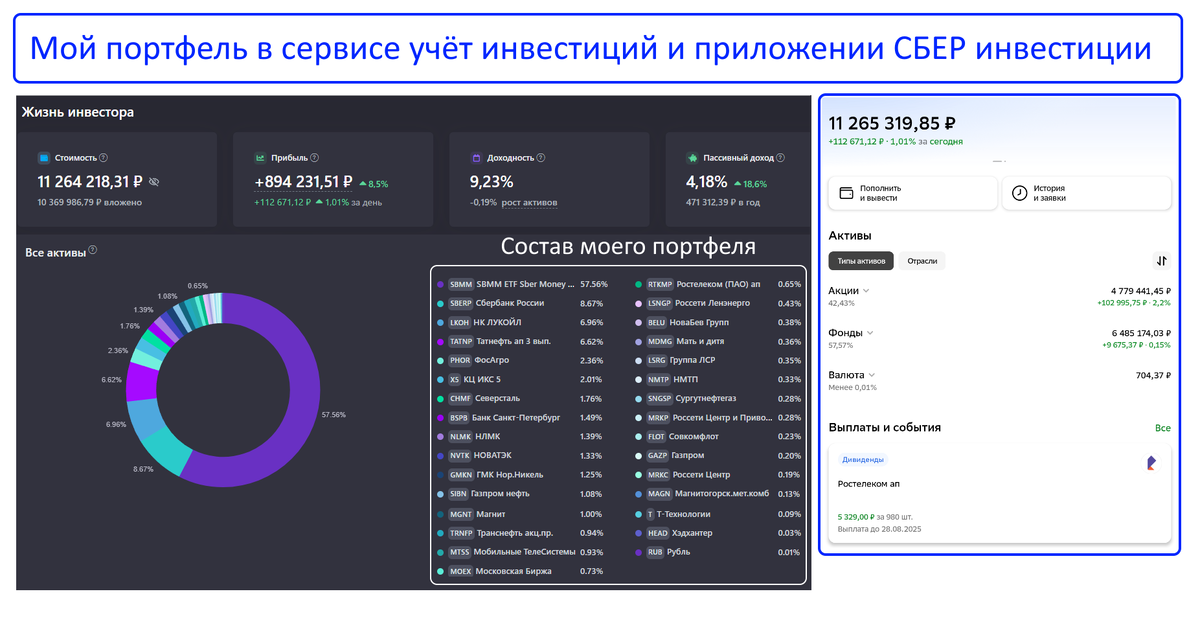Open the help icon next to Все активы
Screen dimensions: 1200x620
[x=92, y=251]
